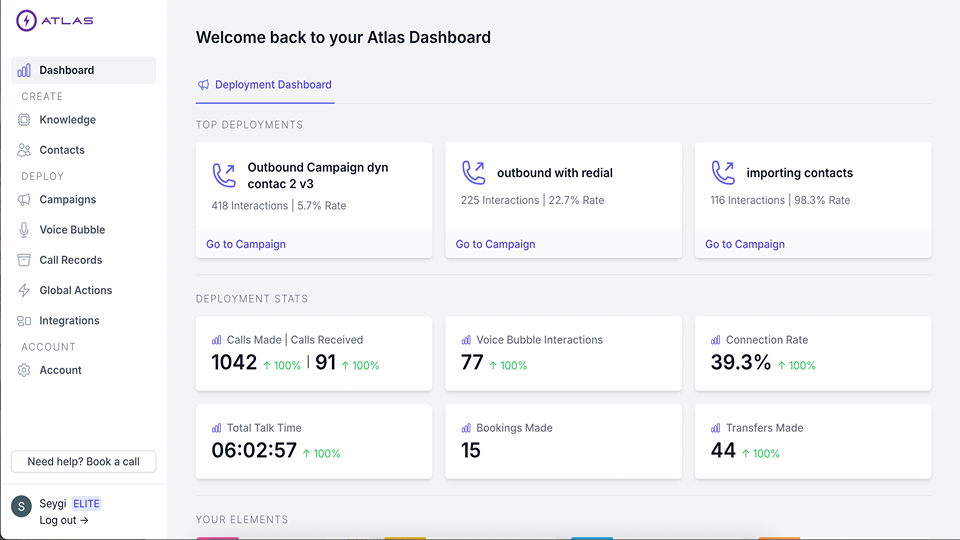Open the Dashboard menu item

click(84, 70)
